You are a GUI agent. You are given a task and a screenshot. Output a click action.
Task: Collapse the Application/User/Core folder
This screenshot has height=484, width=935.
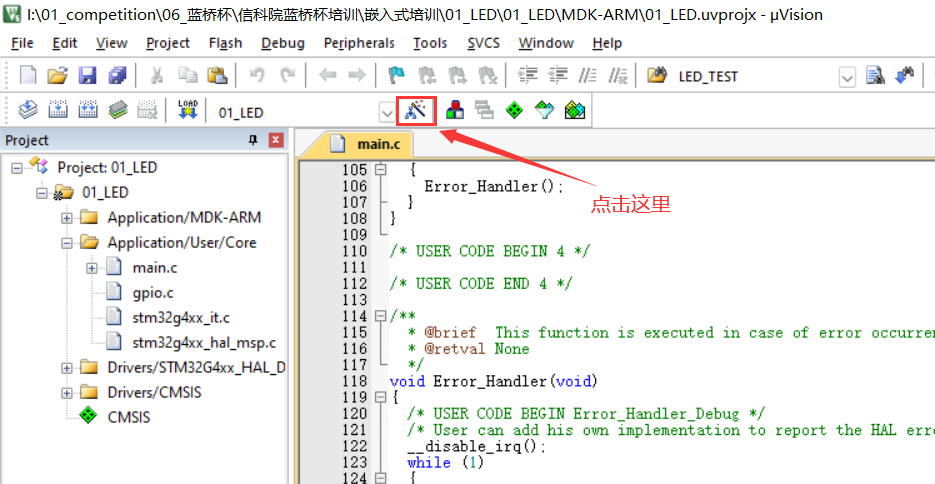pyautogui.click(x=67, y=243)
